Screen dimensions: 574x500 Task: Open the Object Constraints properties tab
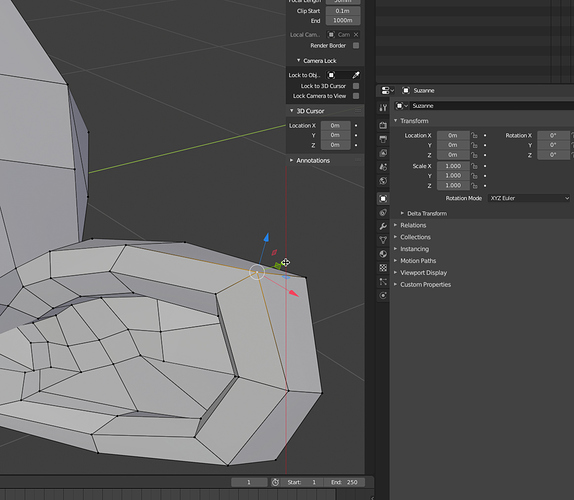383,213
